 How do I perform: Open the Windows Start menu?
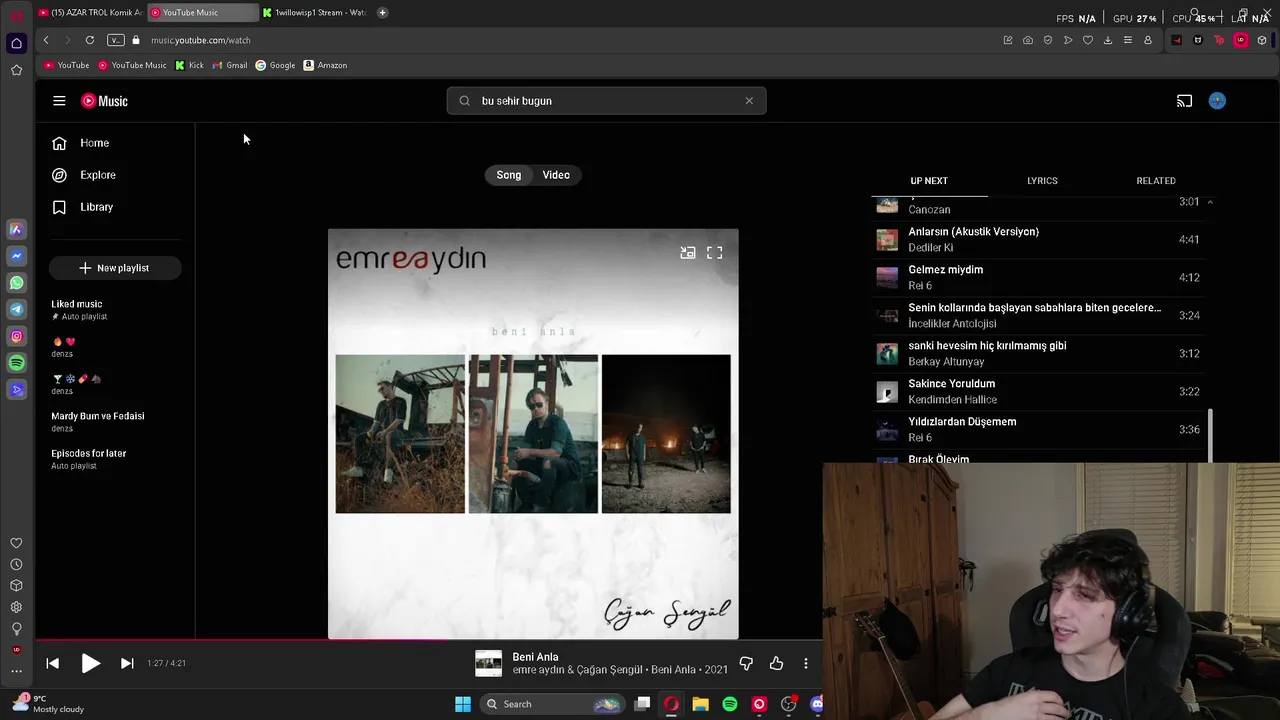(x=463, y=704)
